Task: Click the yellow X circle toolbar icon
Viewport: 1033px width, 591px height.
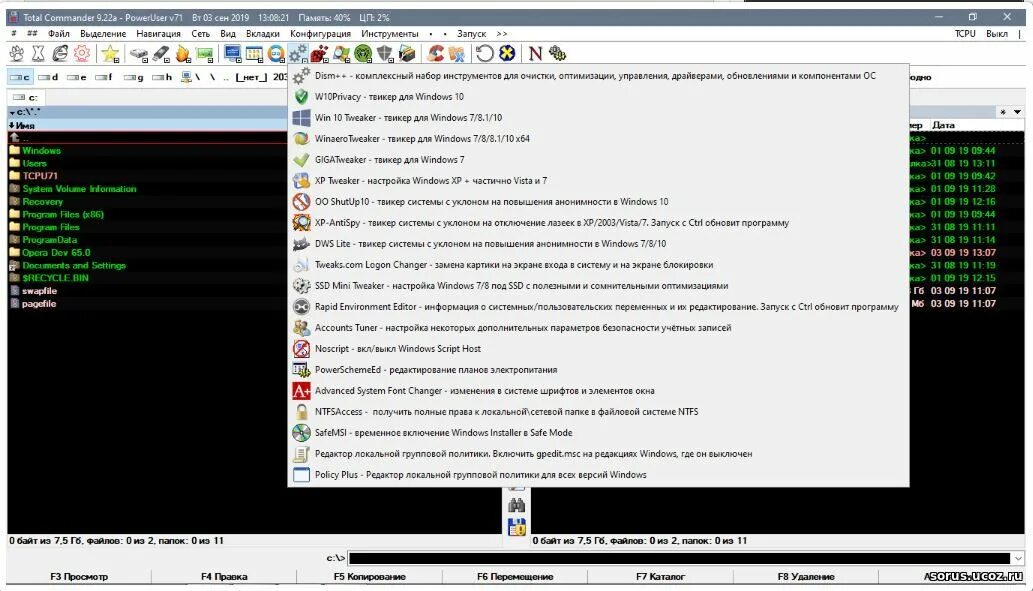Action: (x=507, y=53)
